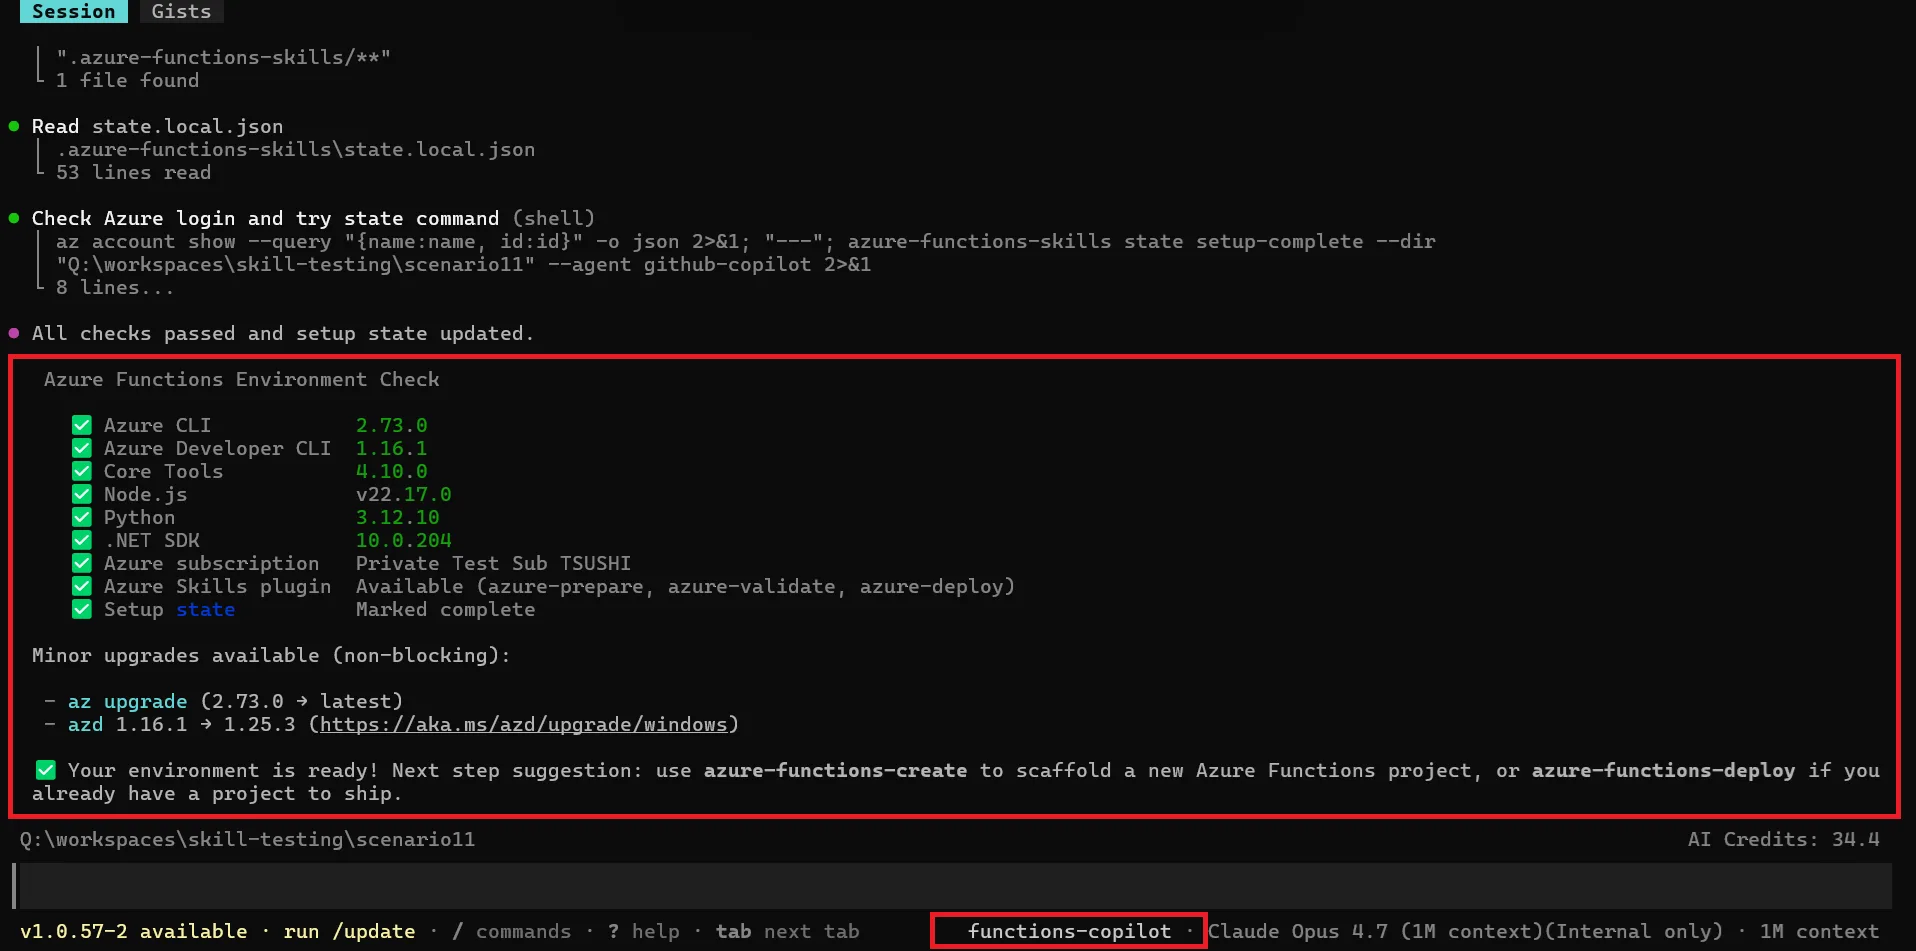Click the Node.js check mark
The height and width of the screenshot is (951, 1916).
(82, 494)
